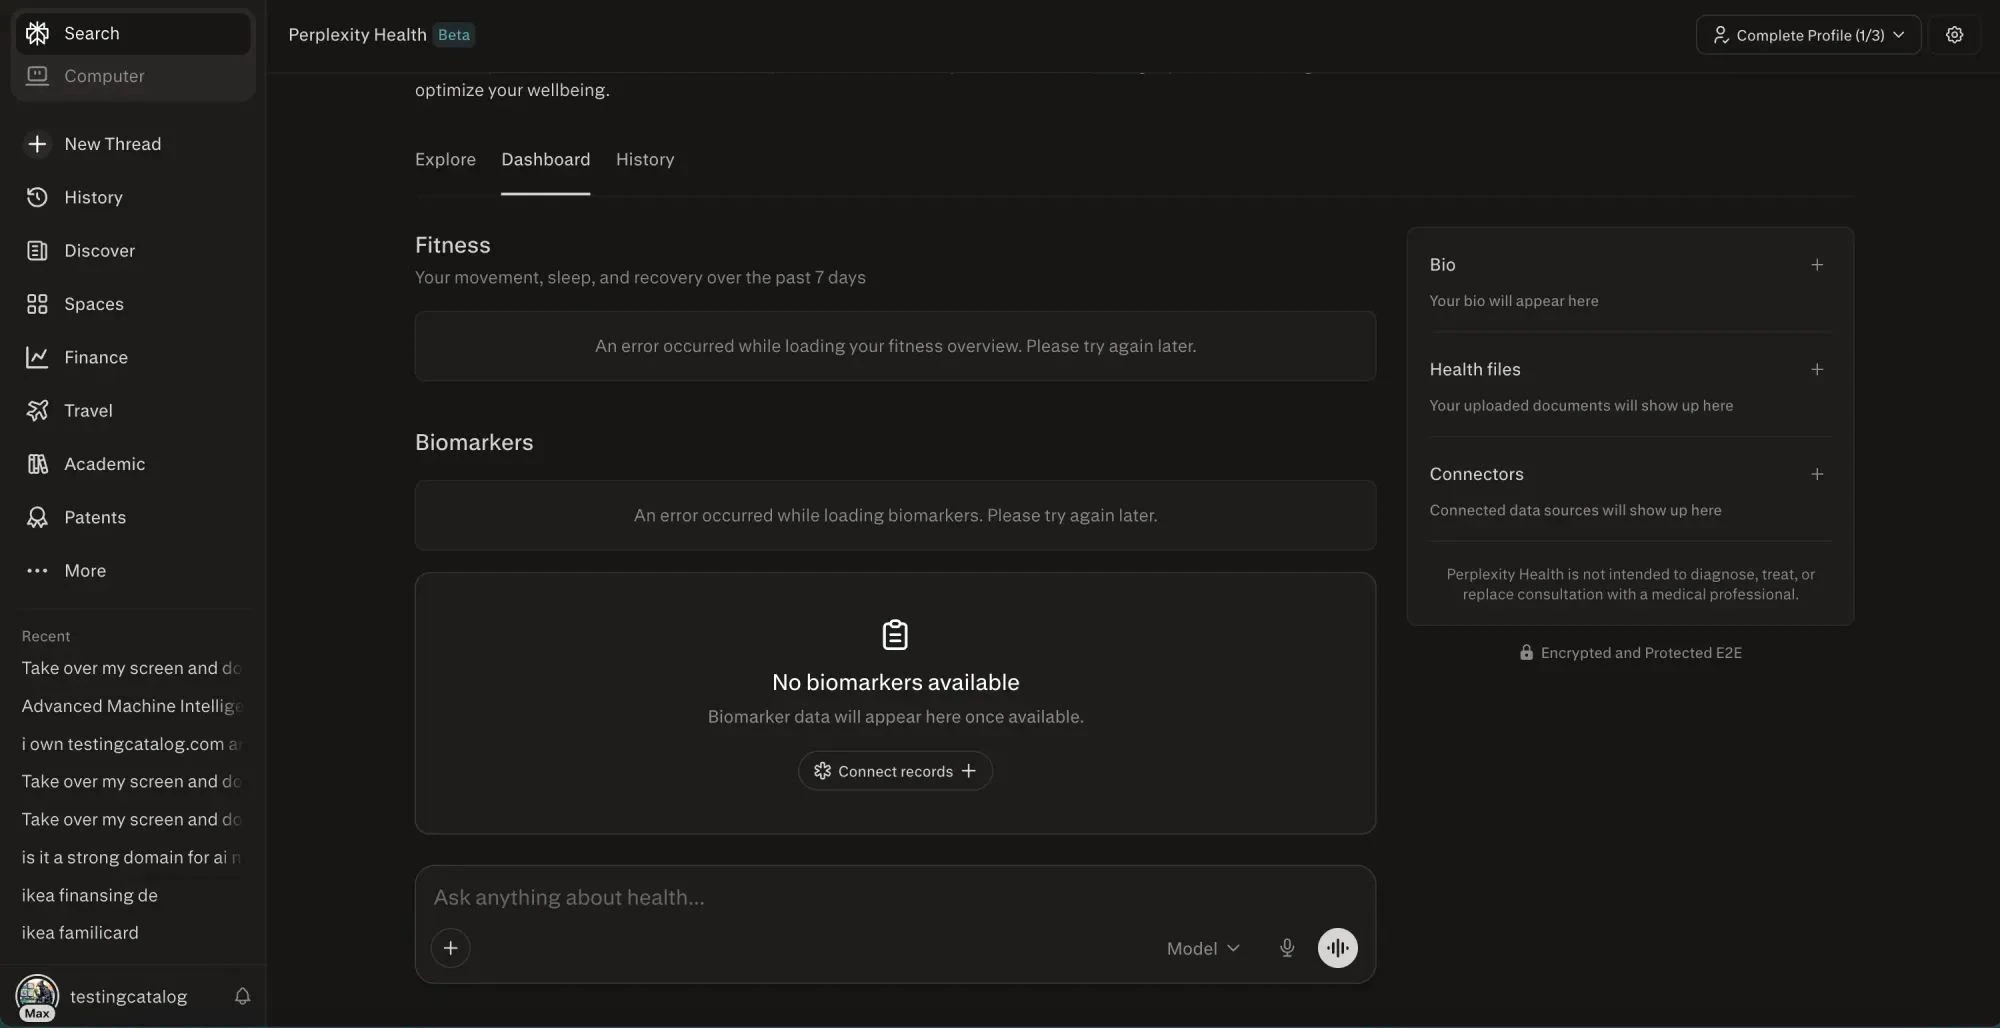Screen dimensions: 2000x1028
Task: Start a New Thread
Action: click(112, 144)
